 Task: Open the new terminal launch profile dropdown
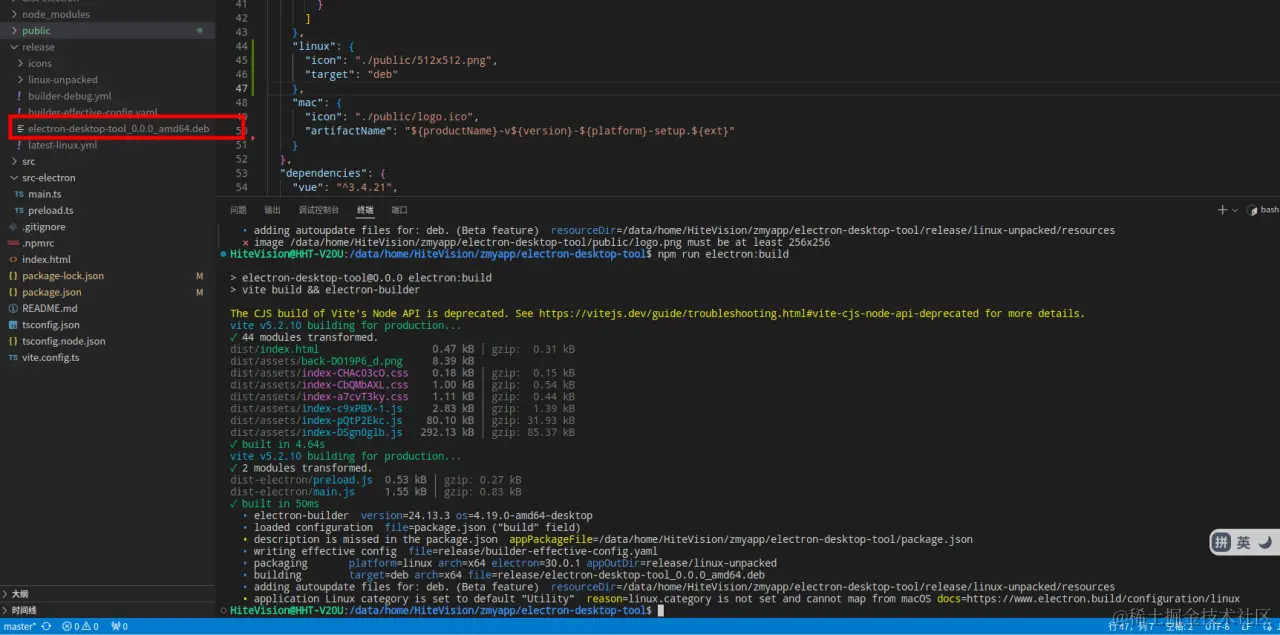click(x=1235, y=210)
